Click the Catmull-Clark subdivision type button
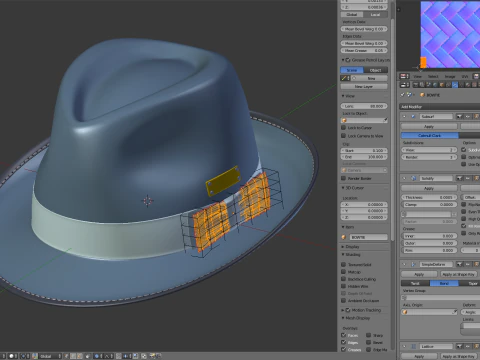The width and height of the screenshot is (480, 360). pos(429,135)
